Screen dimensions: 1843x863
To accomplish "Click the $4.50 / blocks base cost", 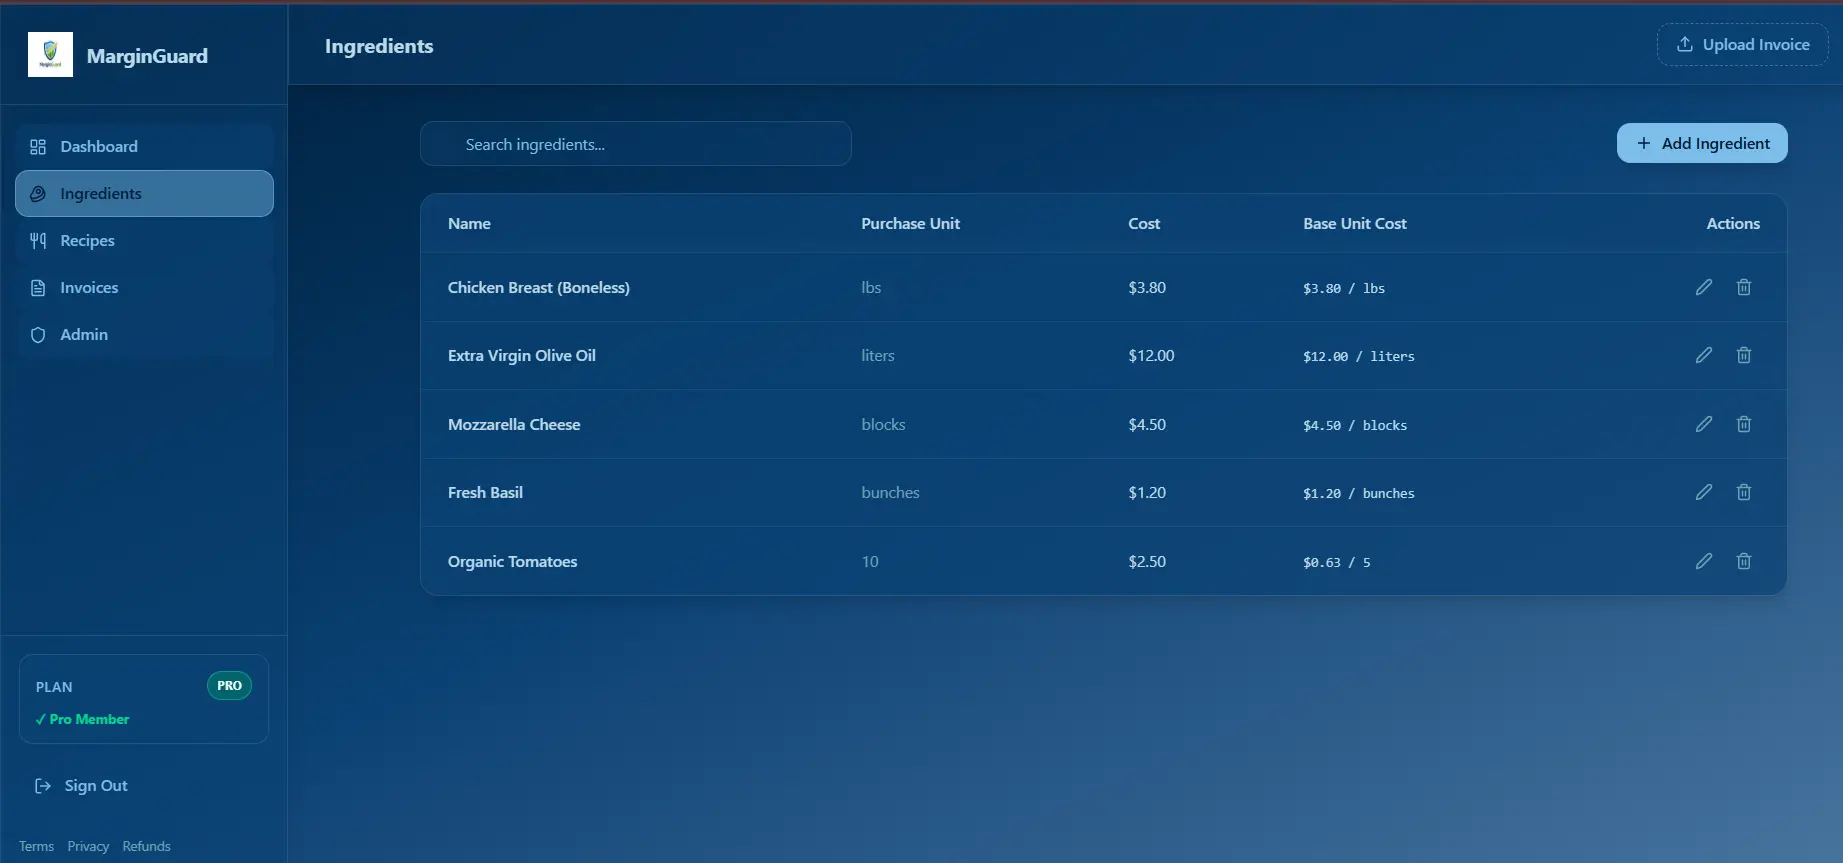I will coord(1355,425).
